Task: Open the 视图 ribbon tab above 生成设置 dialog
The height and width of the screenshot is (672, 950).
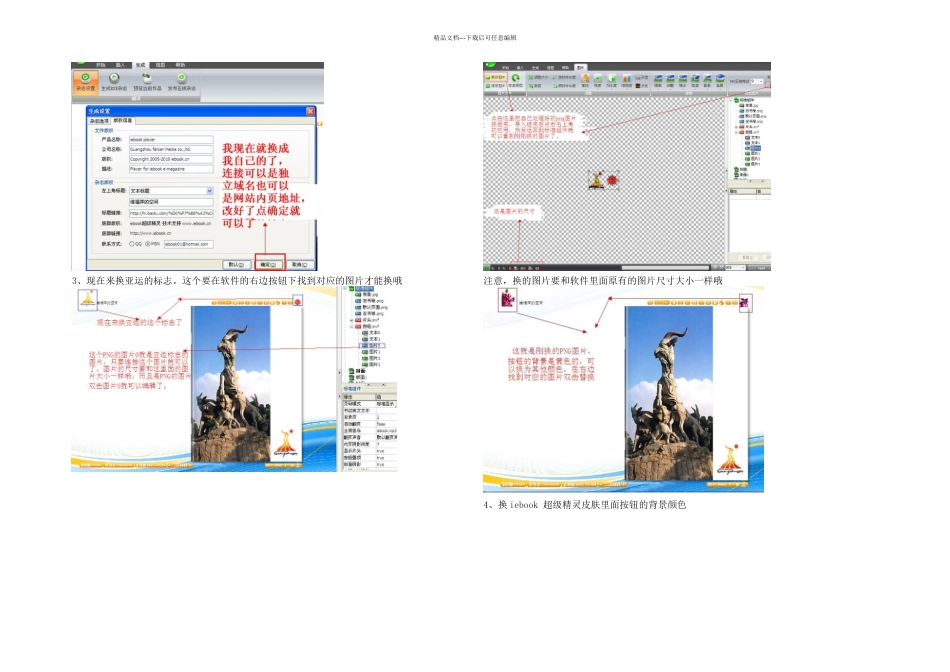Action: point(160,65)
